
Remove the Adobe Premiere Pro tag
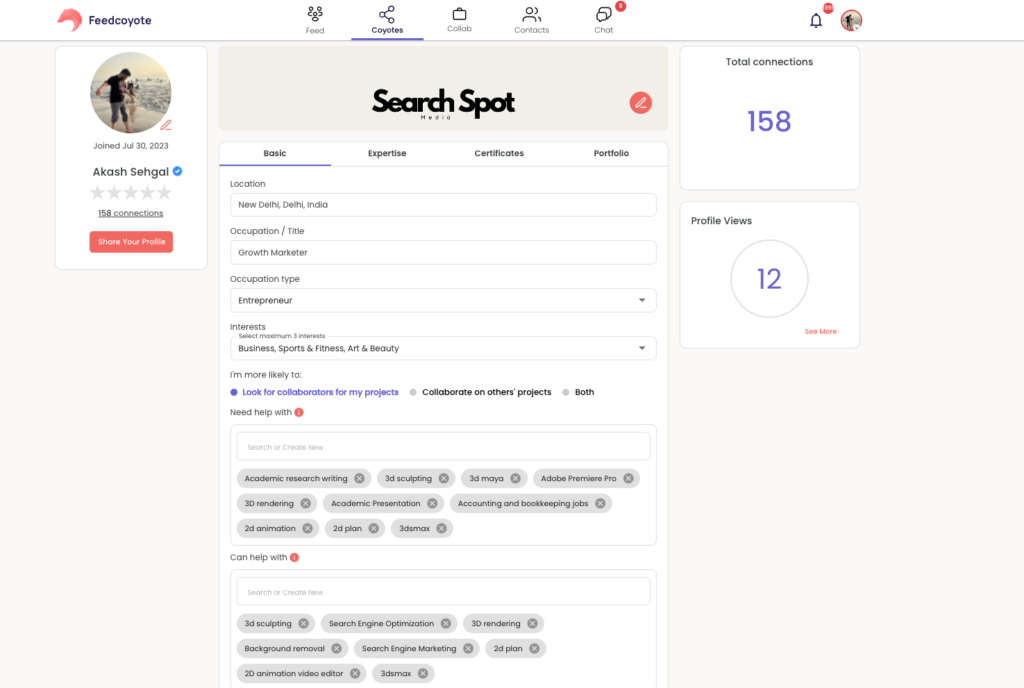[x=628, y=479]
